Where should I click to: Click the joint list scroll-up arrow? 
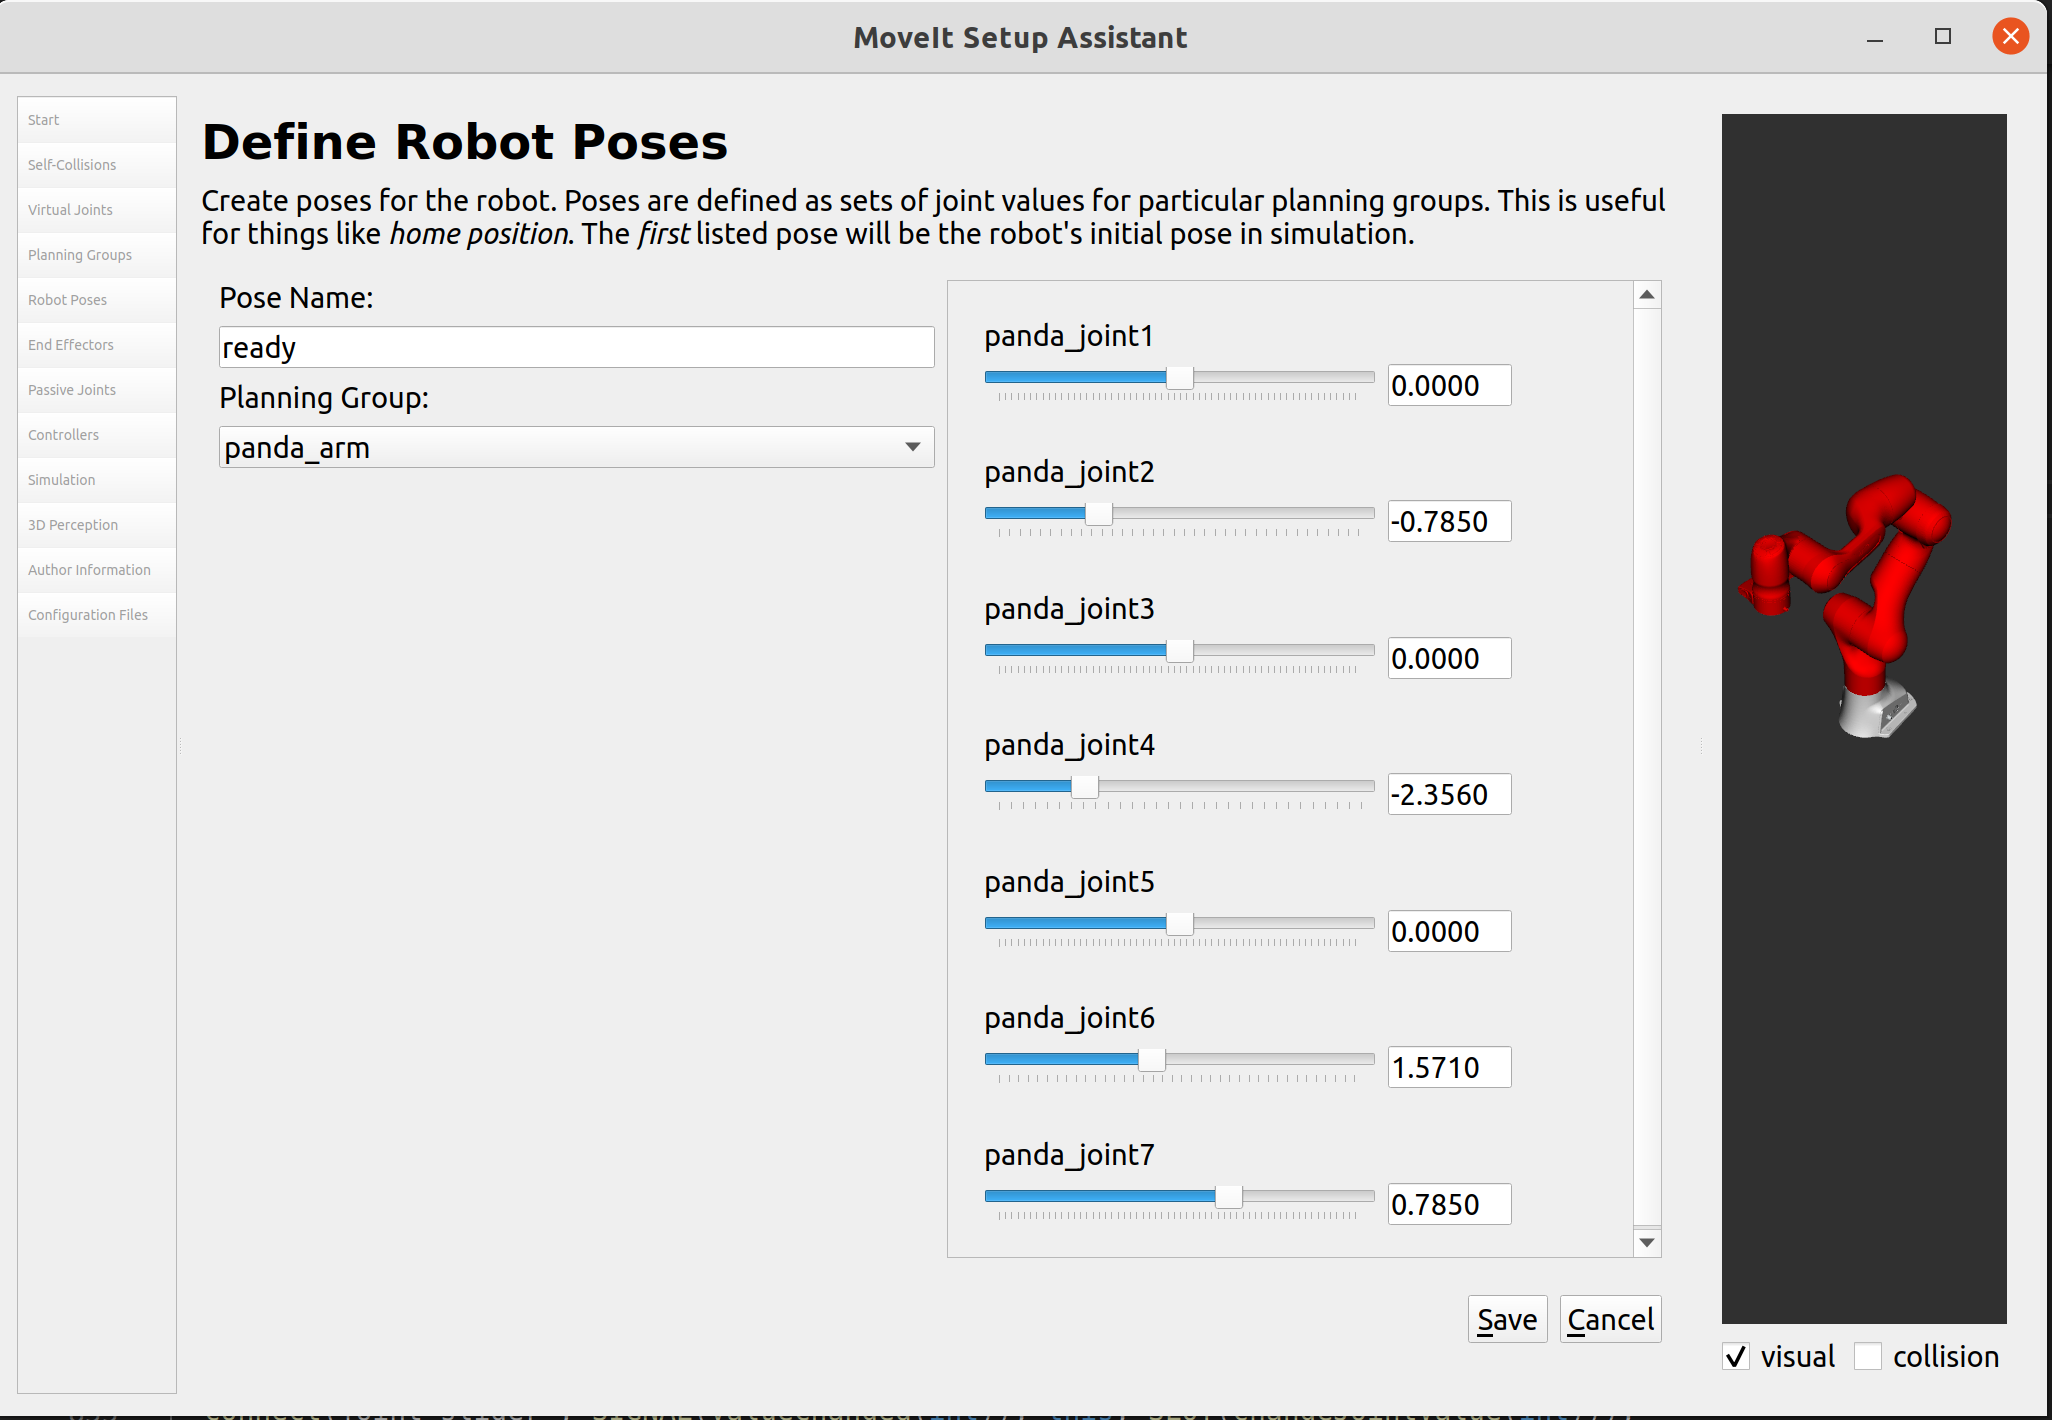click(1646, 293)
